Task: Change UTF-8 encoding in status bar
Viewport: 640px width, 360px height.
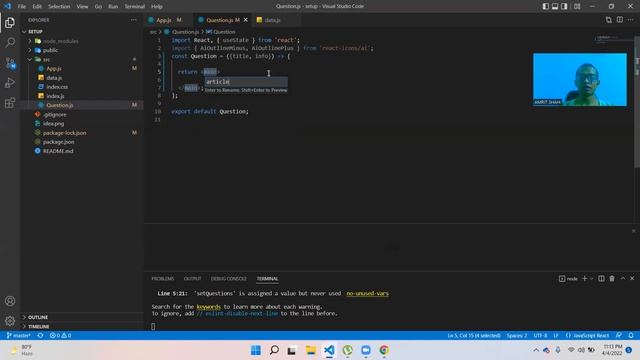Action: 540,335
